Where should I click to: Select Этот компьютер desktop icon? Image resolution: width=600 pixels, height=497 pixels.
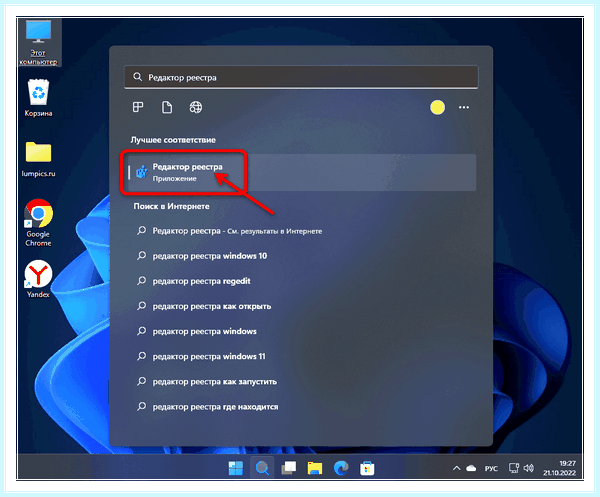point(38,42)
